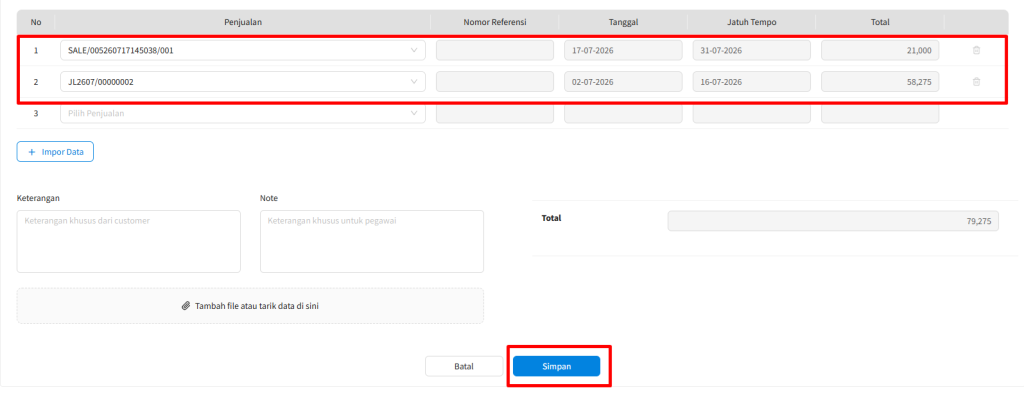Click the Penjualan column header
Image resolution: width=1024 pixels, height=395 pixels.
click(x=243, y=22)
